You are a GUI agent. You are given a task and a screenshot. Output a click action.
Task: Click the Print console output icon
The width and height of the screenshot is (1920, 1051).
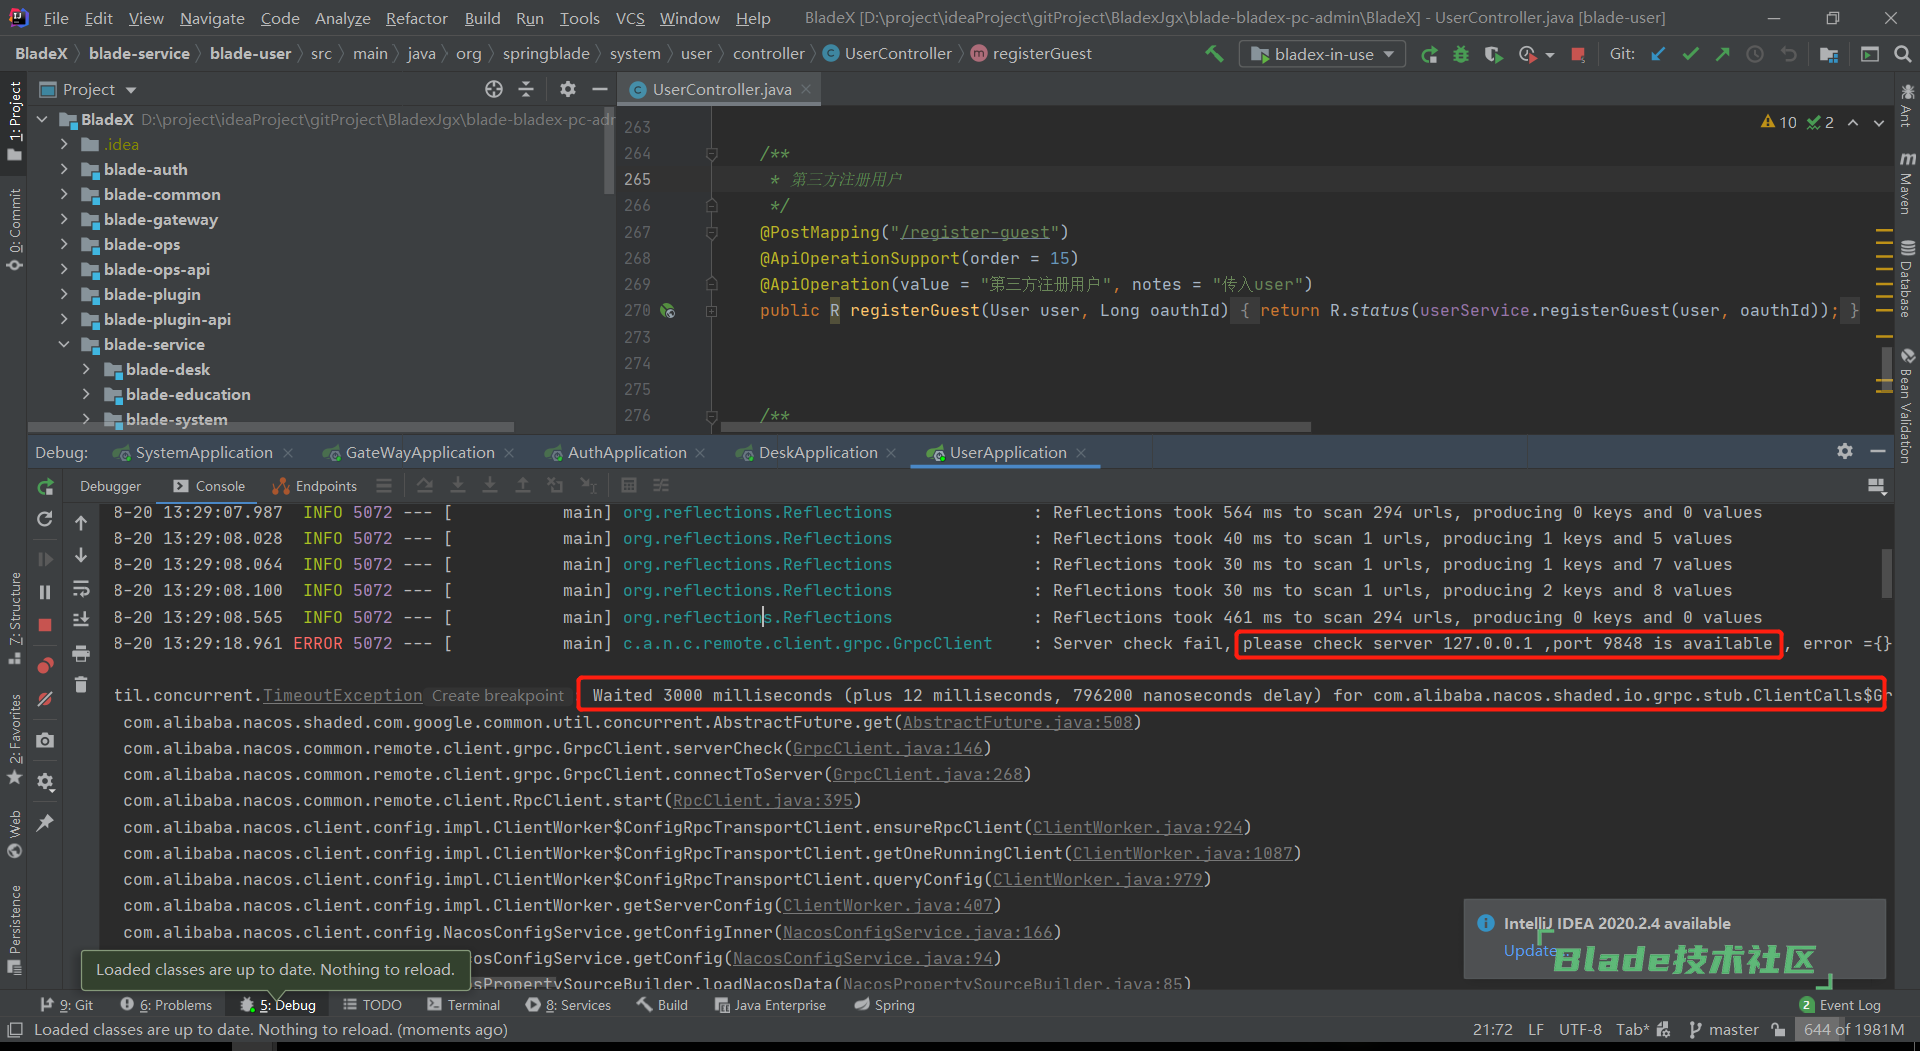(x=81, y=653)
